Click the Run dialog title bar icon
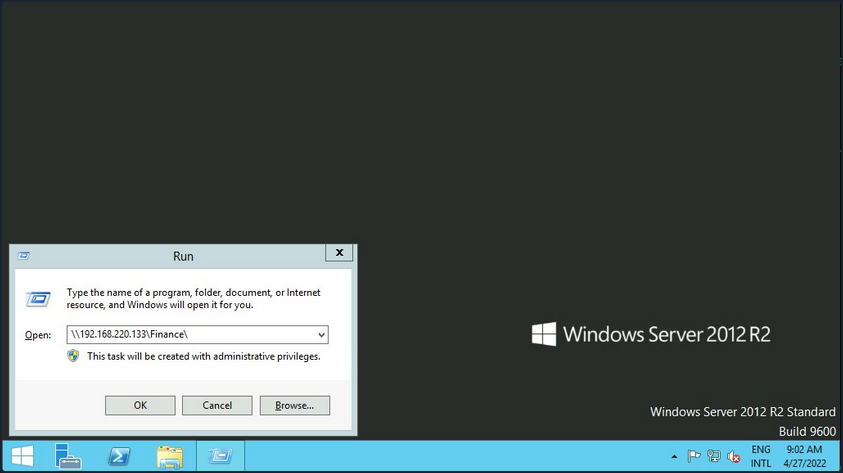The width and height of the screenshot is (843, 473). (24, 256)
